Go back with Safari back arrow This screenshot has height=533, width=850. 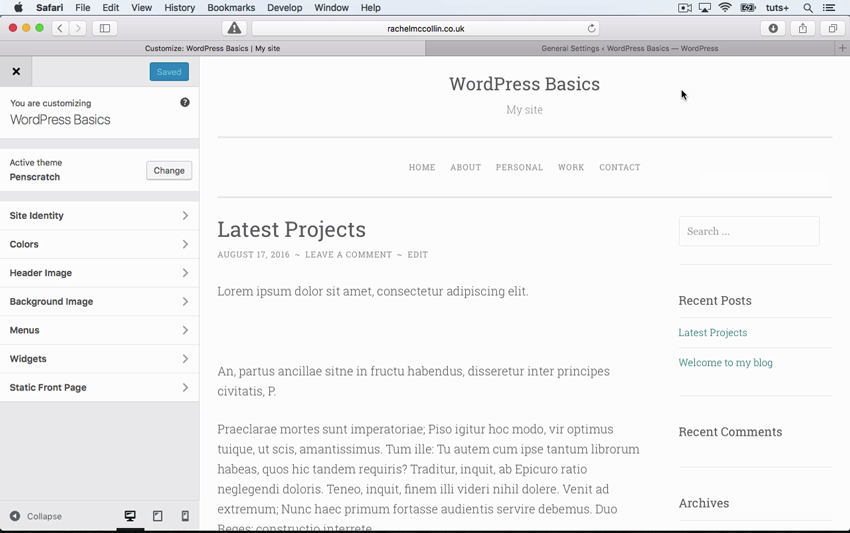click(x=60, y=28)
